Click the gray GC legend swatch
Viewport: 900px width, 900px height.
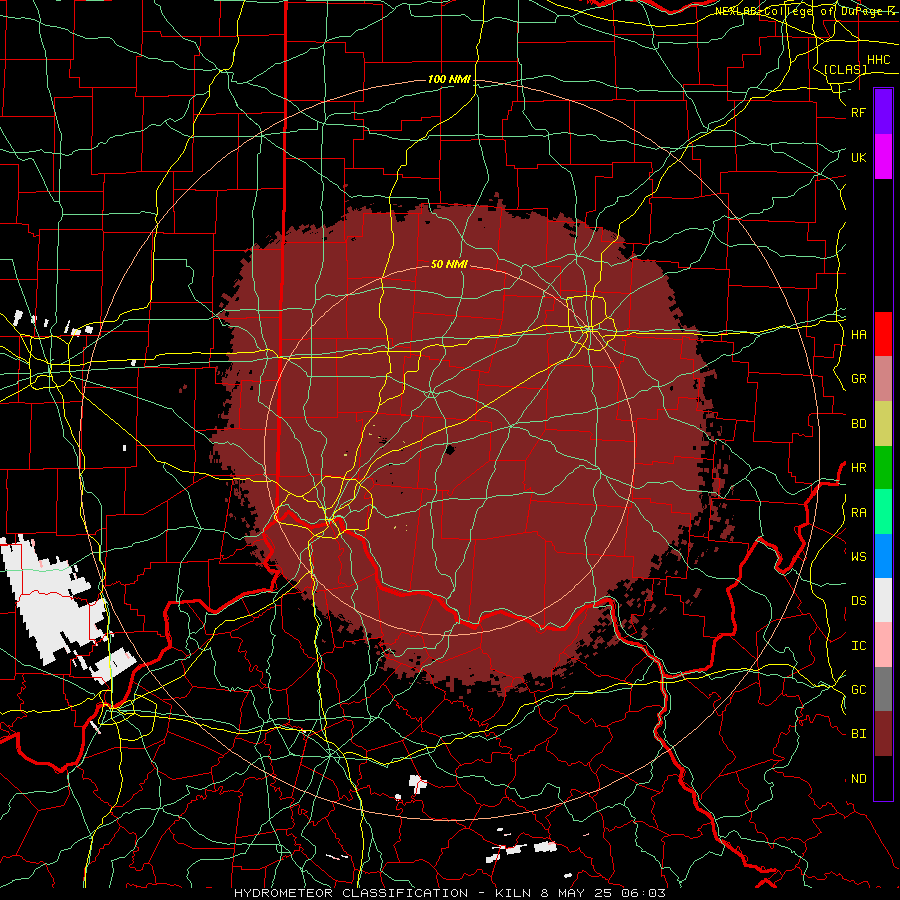883,689
